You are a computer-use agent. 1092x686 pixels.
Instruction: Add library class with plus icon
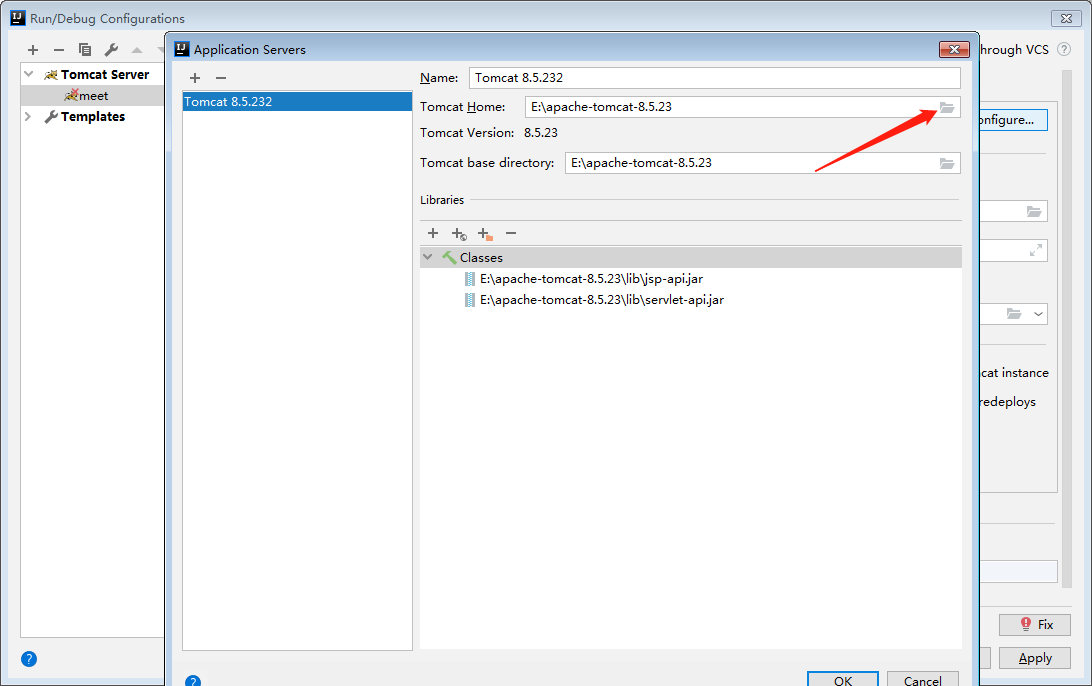pos(433,233)
